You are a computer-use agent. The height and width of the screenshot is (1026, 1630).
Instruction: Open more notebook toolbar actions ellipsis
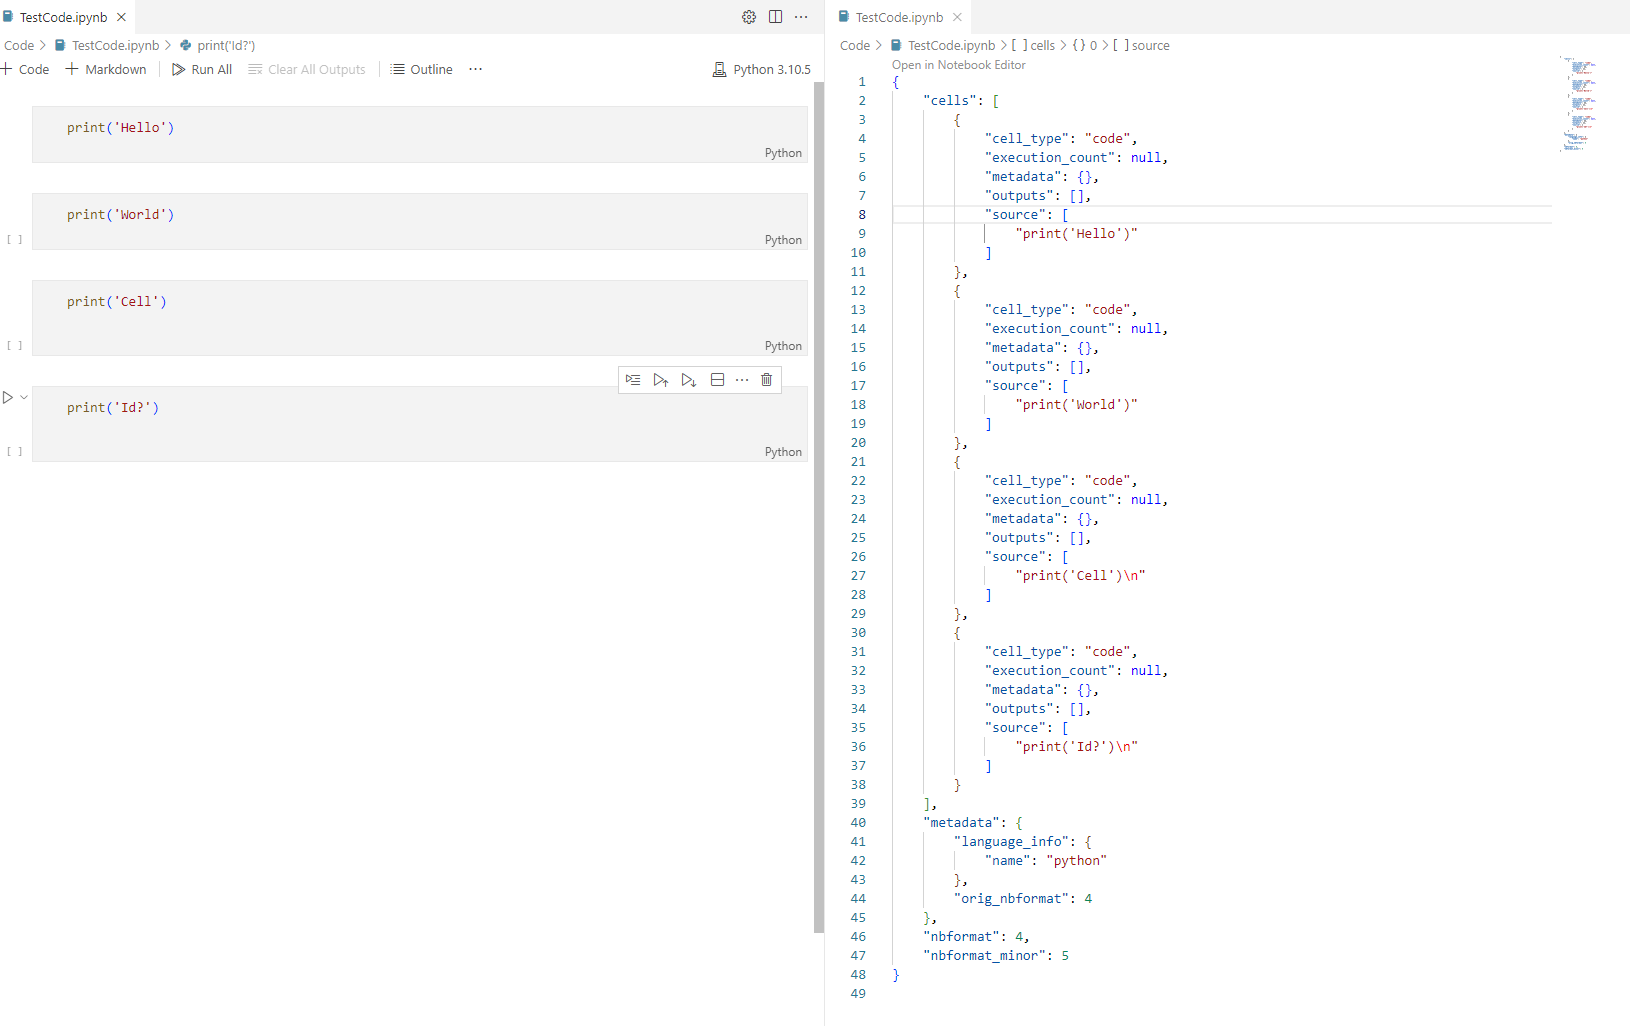(475, 69)
